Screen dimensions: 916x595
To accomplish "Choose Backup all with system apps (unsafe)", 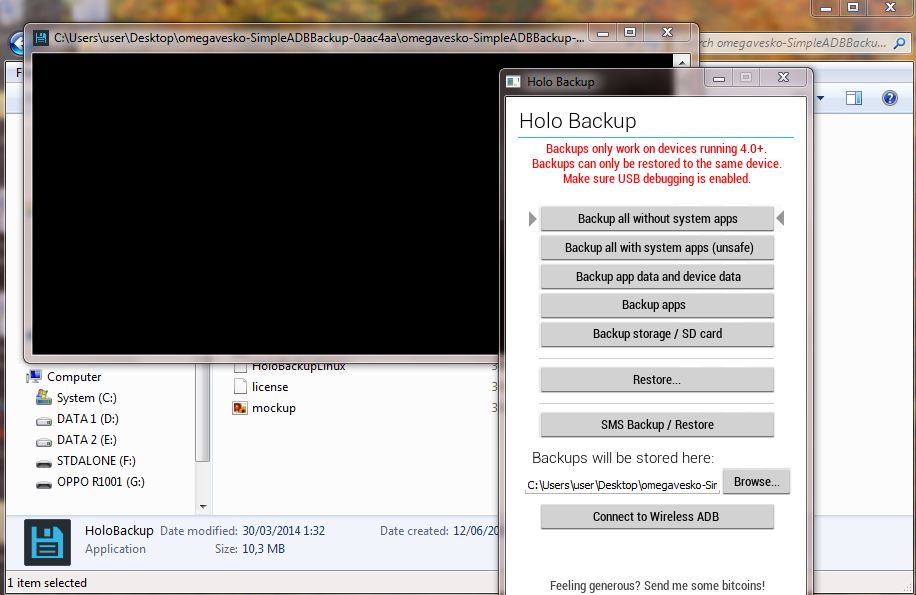I will point(657,248).
